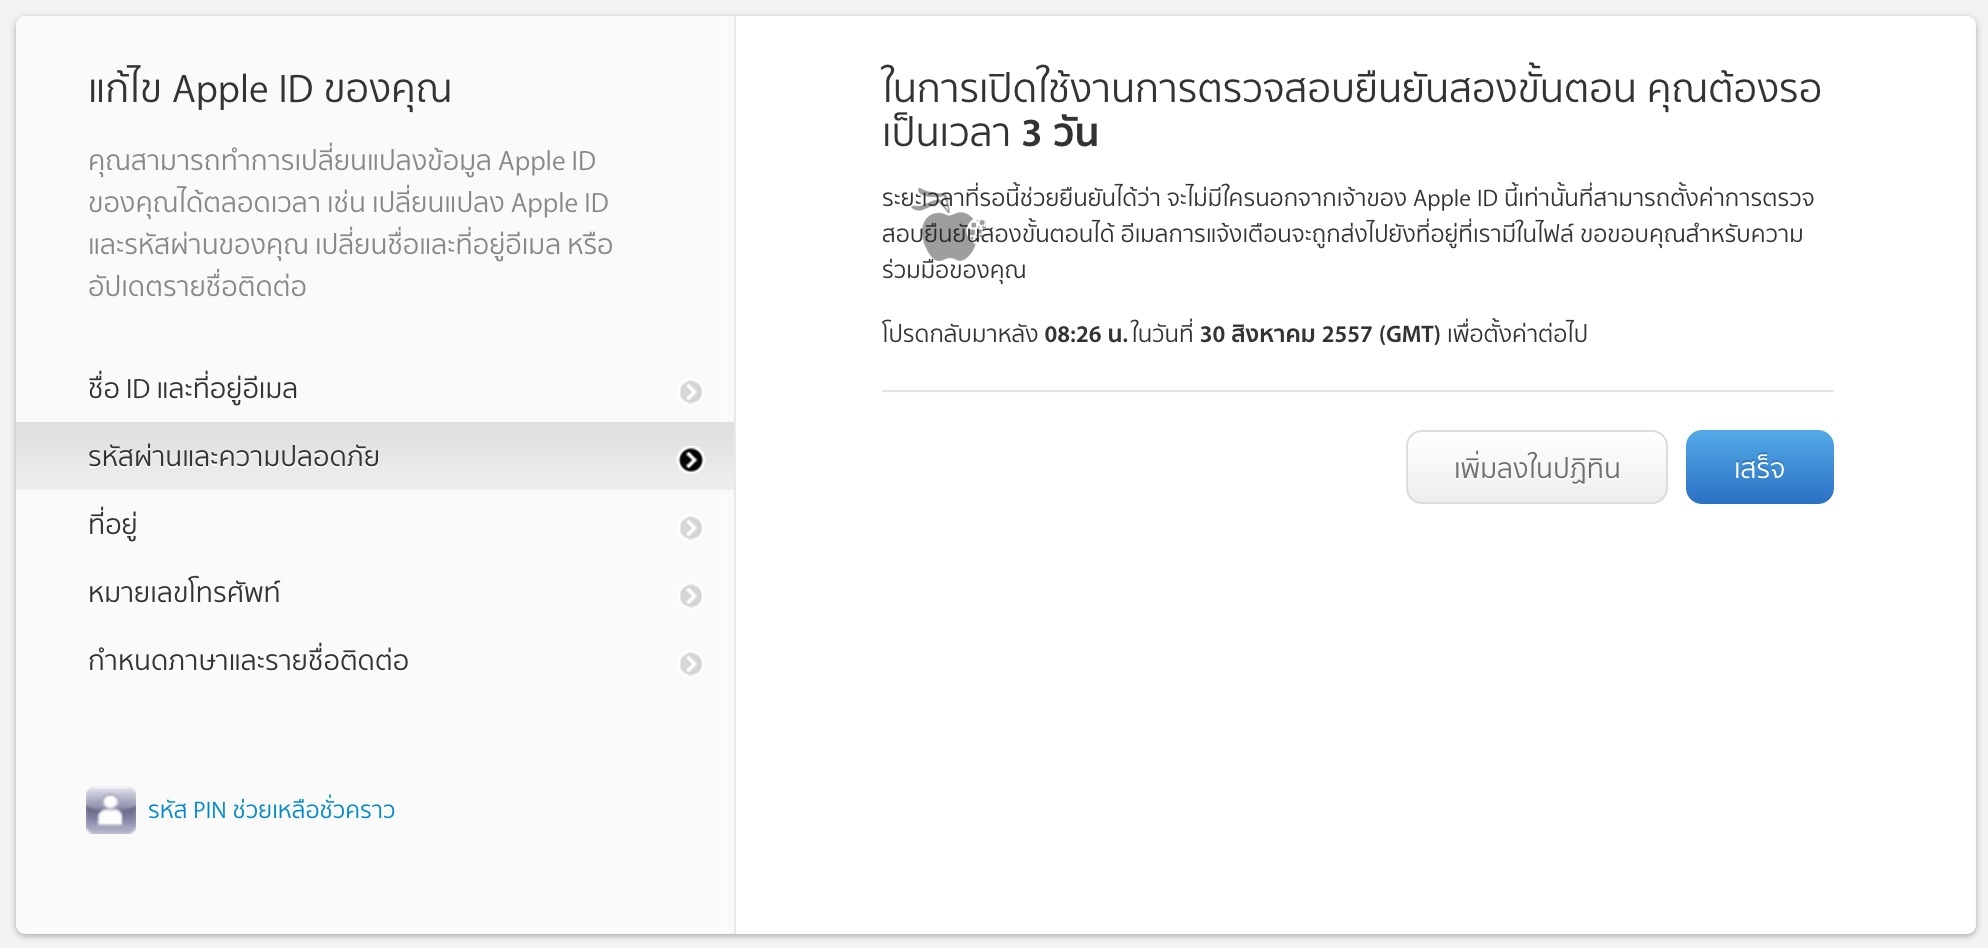Click the chevron beside กำหนดภาษาและรายชื่อติดต่อ
The image size is (1988, 948).
(691, 662)
